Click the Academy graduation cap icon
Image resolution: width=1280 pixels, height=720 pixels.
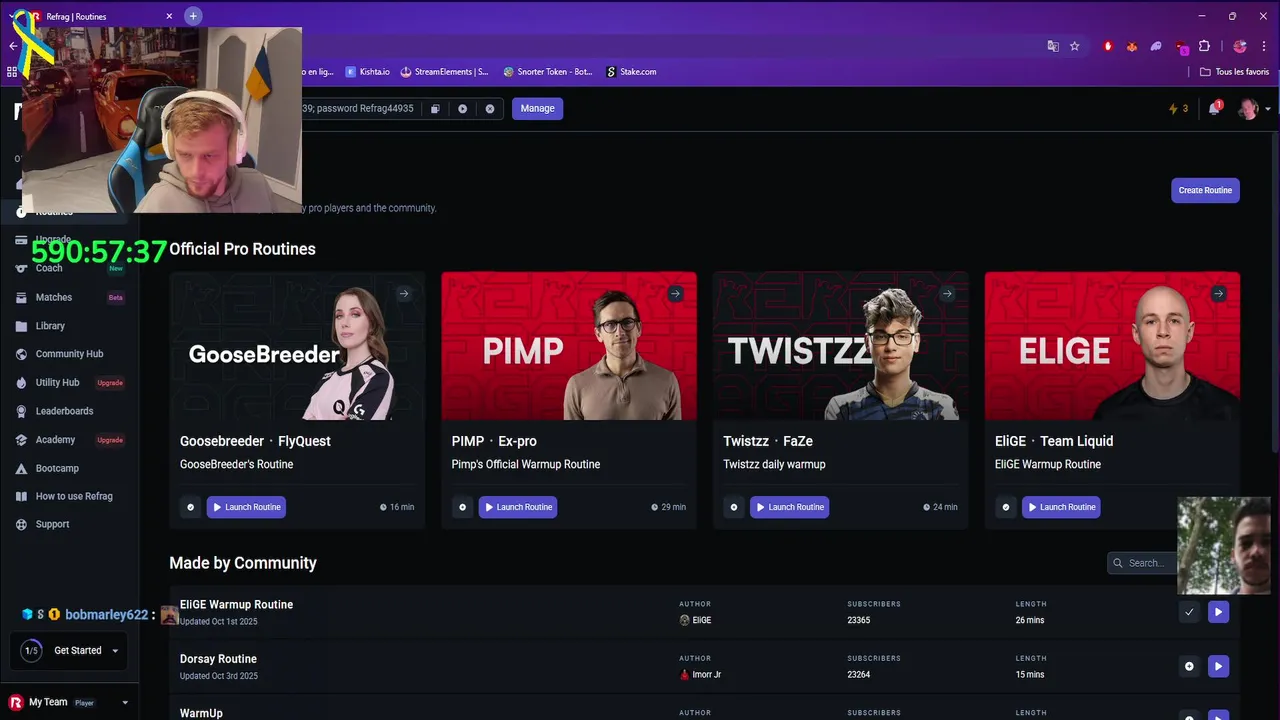click(x=21, y=440)
